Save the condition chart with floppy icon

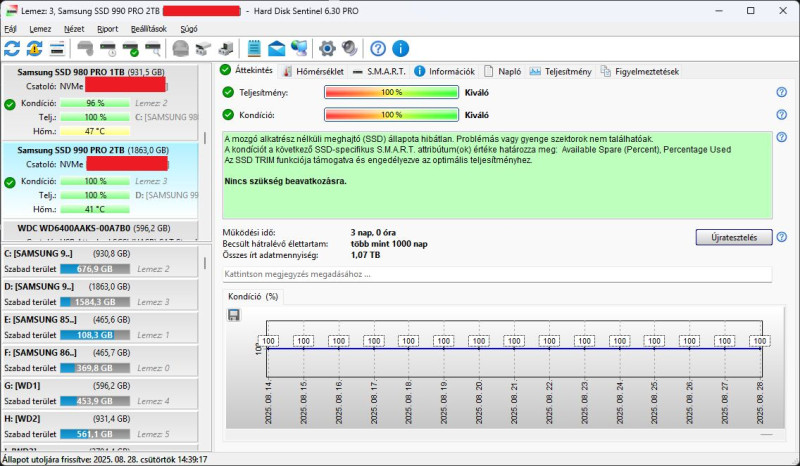(234, 315)
